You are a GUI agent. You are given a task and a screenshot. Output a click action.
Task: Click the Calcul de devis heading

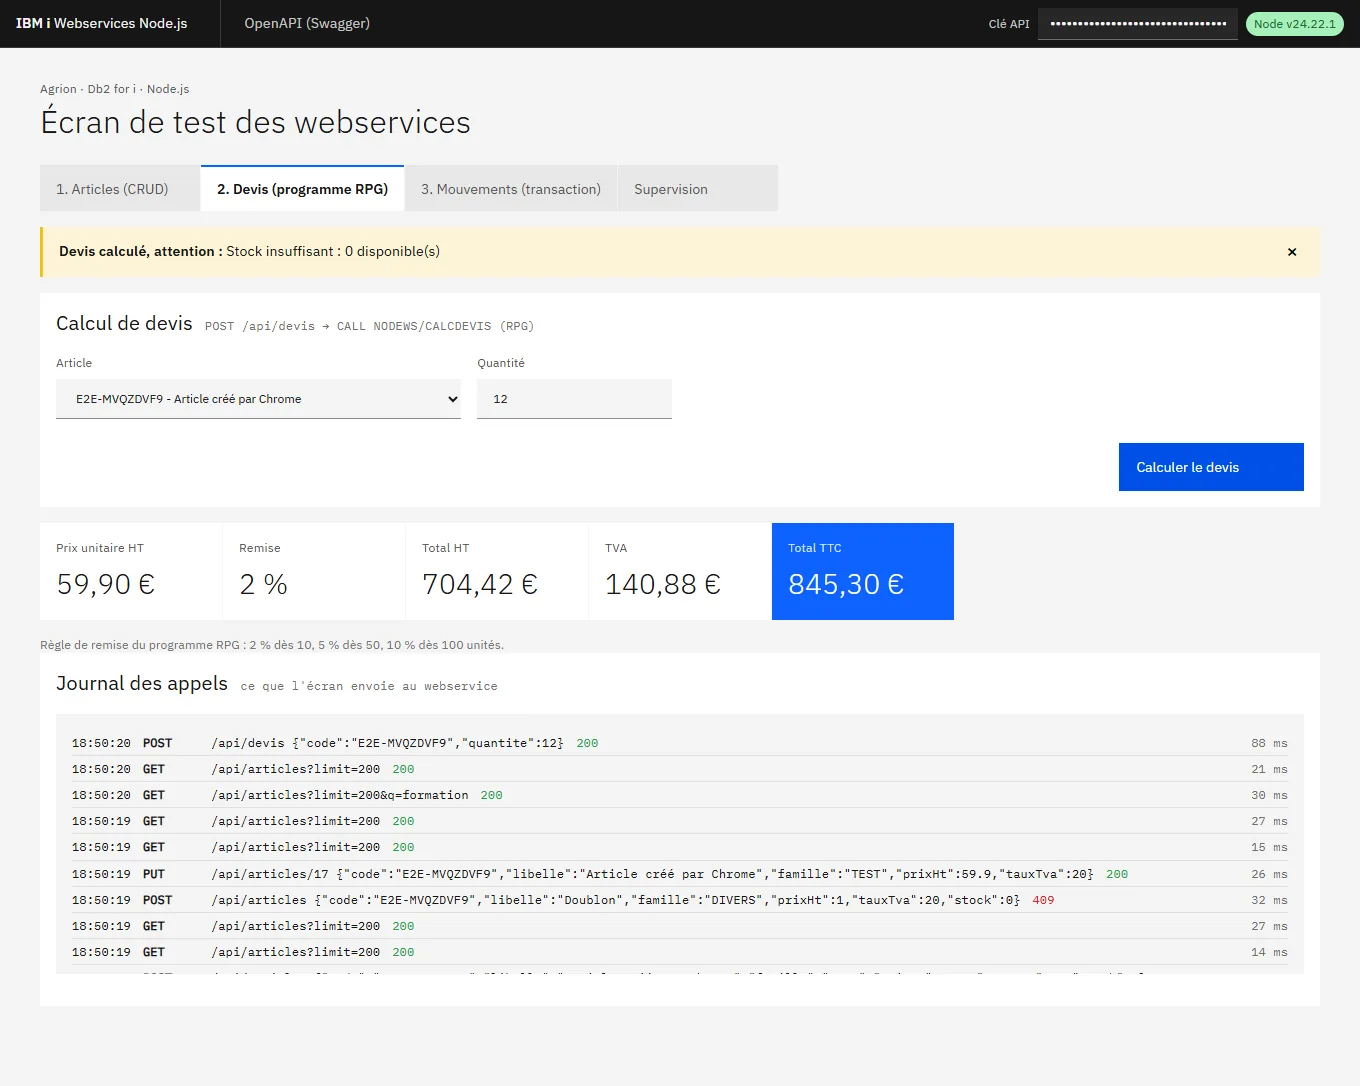[124, 323]
